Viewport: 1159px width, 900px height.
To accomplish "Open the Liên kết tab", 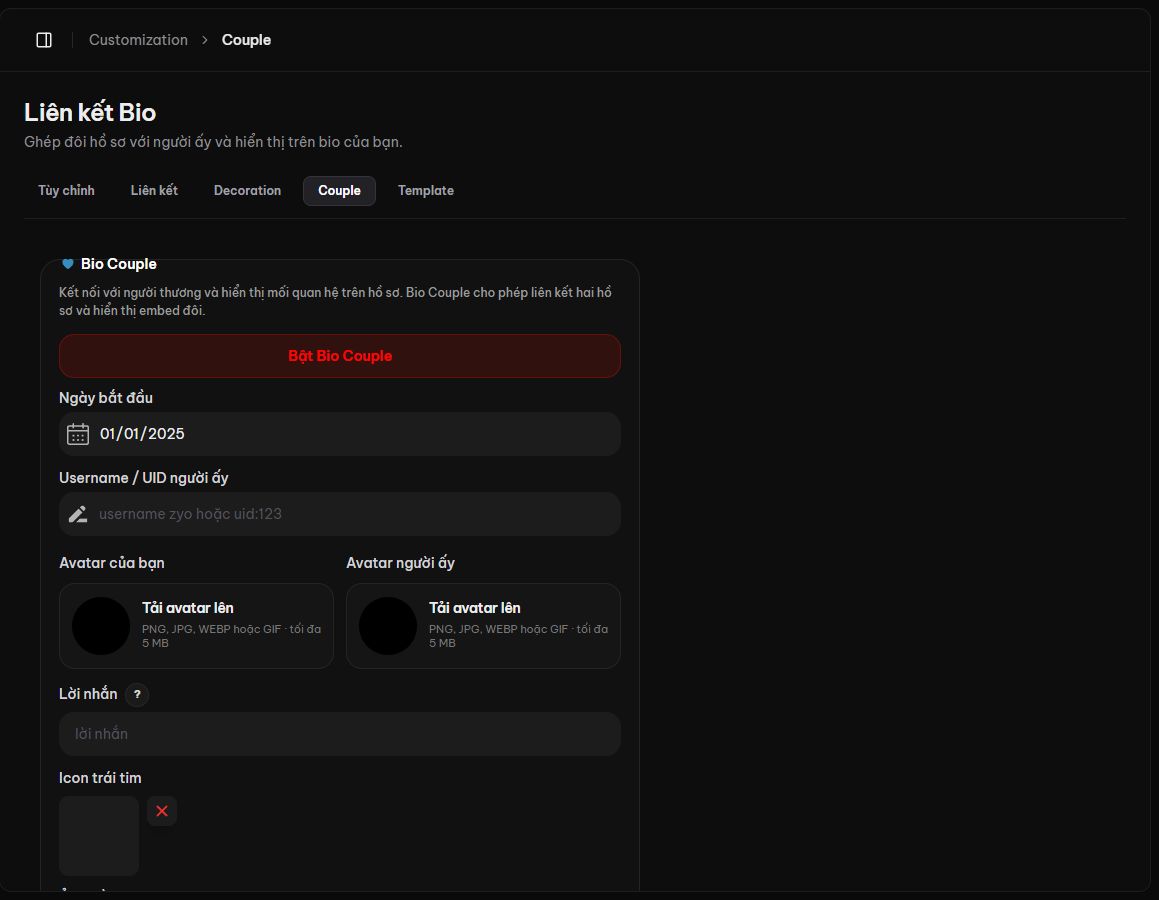I will pos(154,191).
